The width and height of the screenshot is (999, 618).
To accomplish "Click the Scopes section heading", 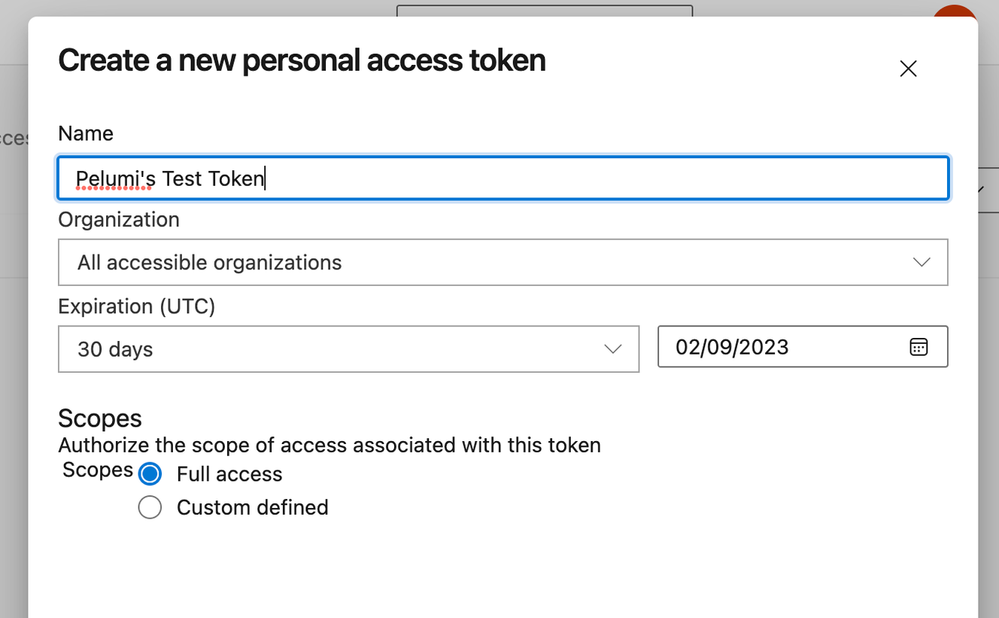I will (100, 419).
